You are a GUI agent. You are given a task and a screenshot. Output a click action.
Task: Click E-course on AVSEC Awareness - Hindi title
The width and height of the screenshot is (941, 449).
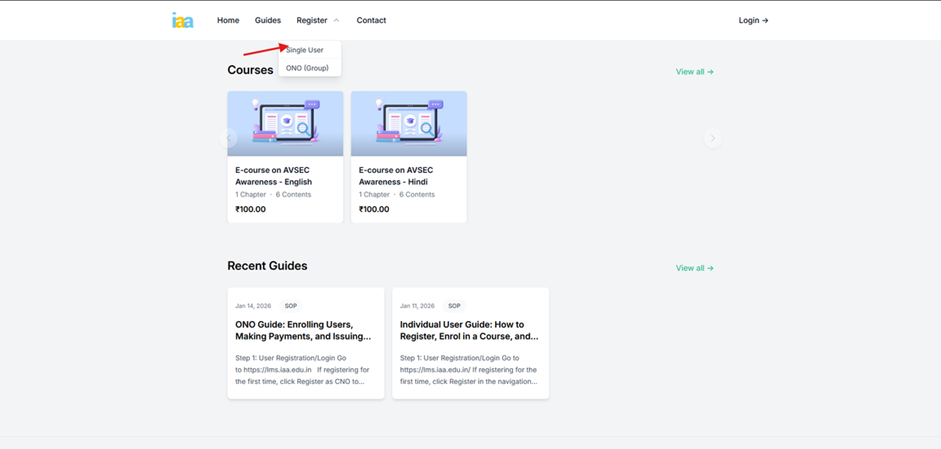click(x=396, y=176)
